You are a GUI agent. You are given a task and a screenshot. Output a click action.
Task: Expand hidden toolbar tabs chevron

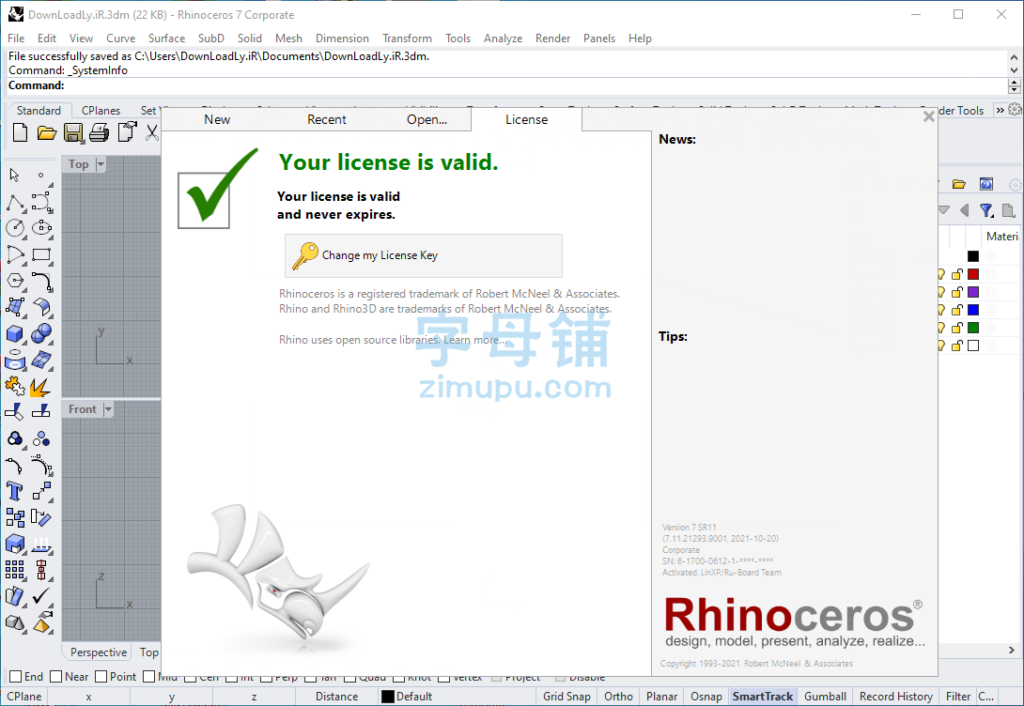click(x=1000, y=110)
